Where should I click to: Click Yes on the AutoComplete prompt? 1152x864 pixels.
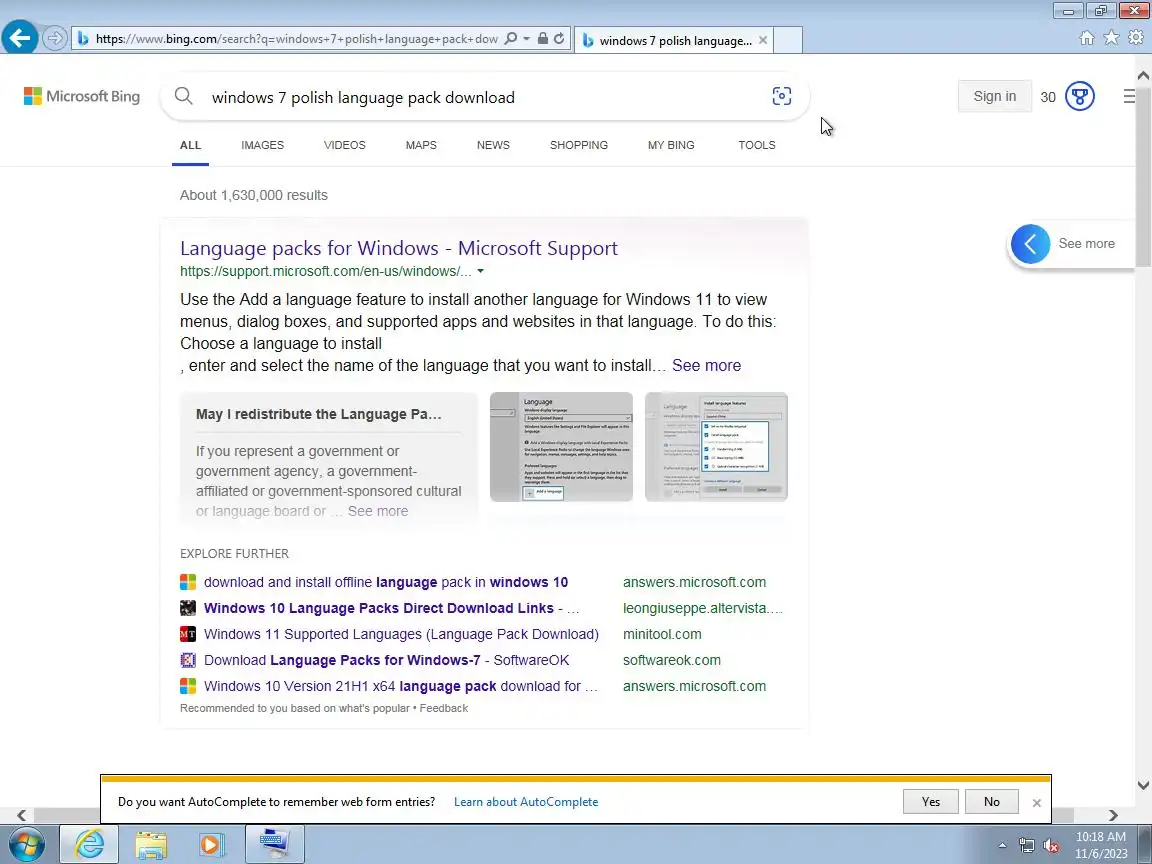[931, 802]
